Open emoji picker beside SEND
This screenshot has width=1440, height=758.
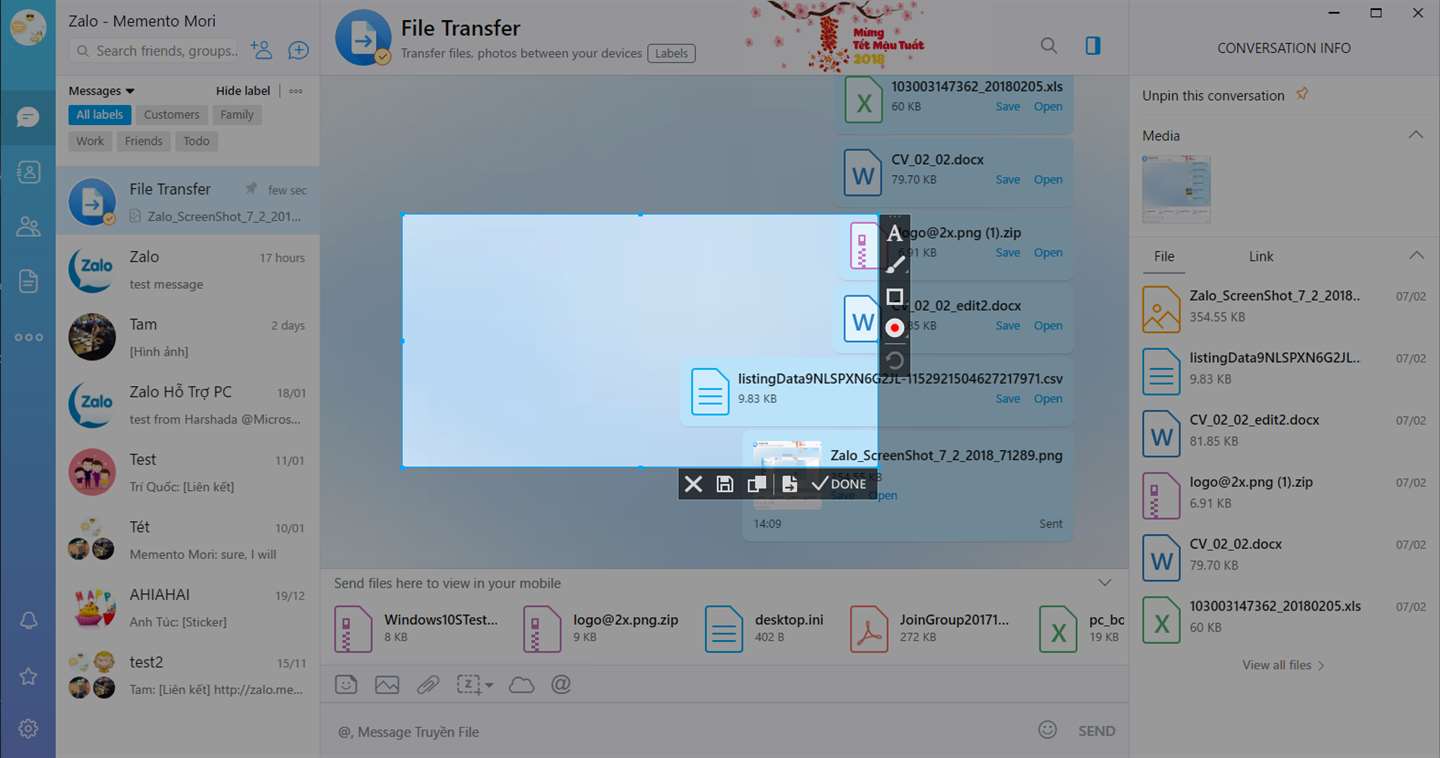coord(1047,730)
